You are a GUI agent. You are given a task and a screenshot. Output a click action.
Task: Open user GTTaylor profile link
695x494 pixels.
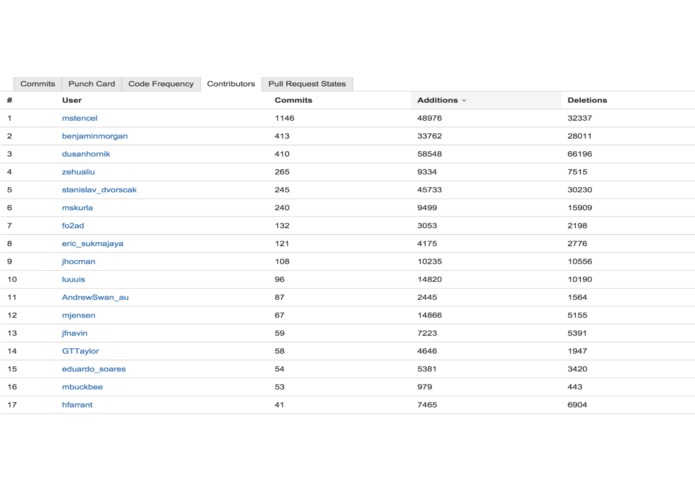[x=80, y=351]
